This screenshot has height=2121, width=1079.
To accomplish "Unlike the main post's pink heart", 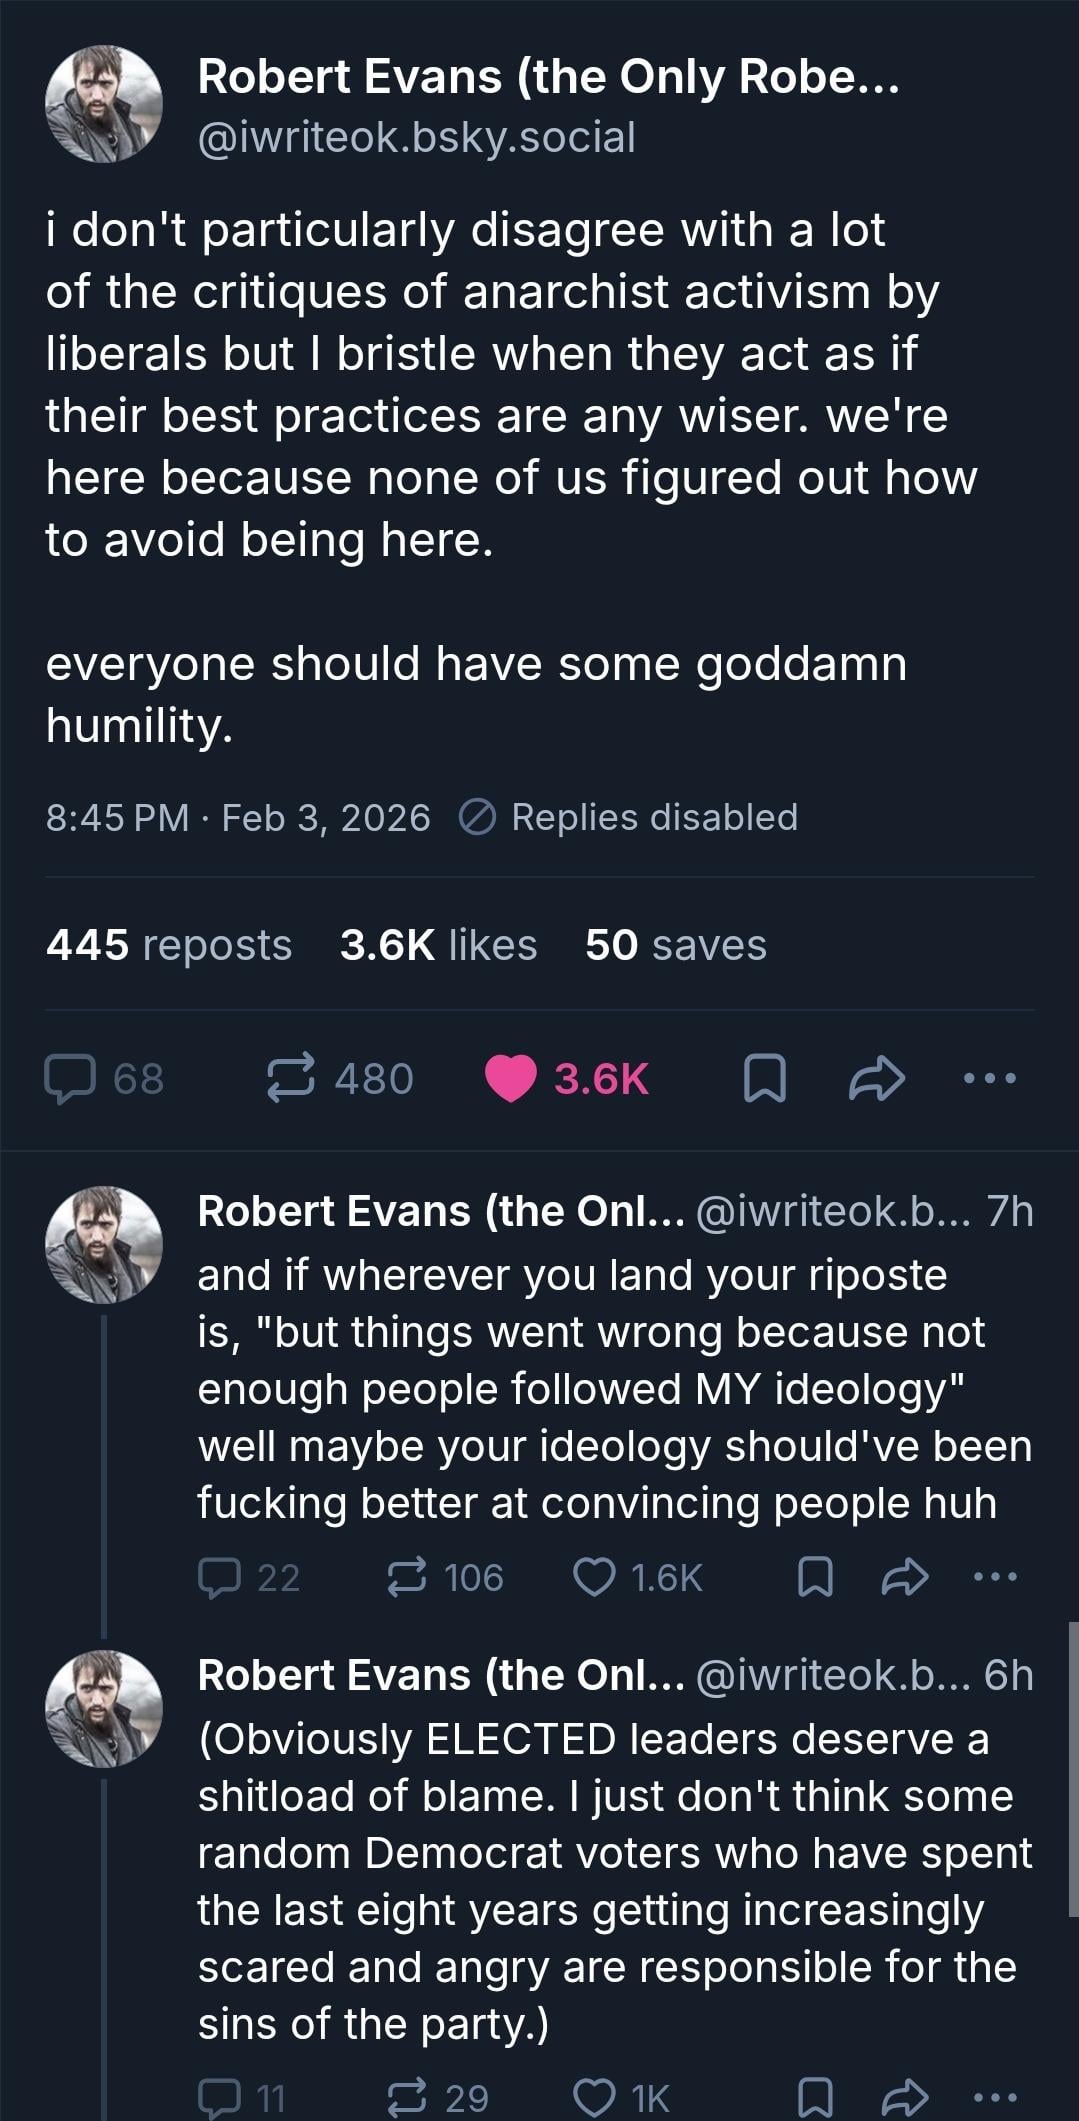I will (511, 1079).
